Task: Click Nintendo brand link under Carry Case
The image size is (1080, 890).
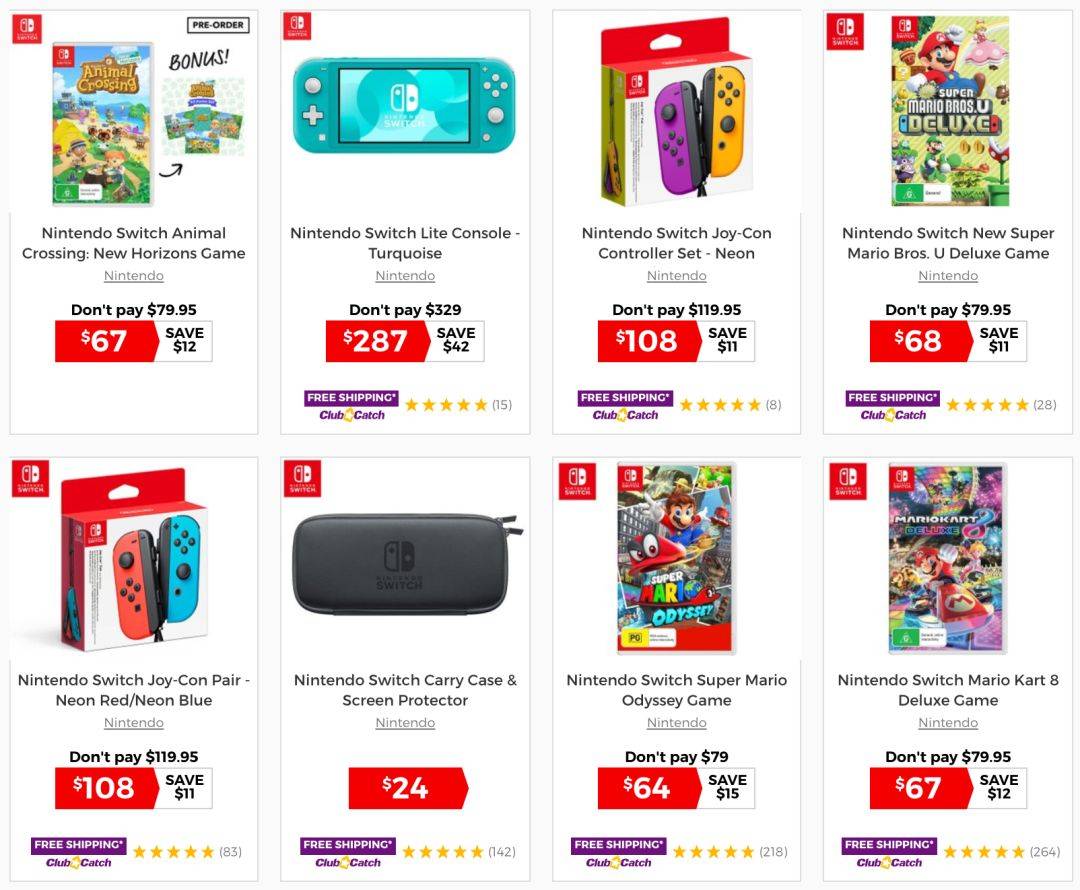Action: [x=405, y=723]
